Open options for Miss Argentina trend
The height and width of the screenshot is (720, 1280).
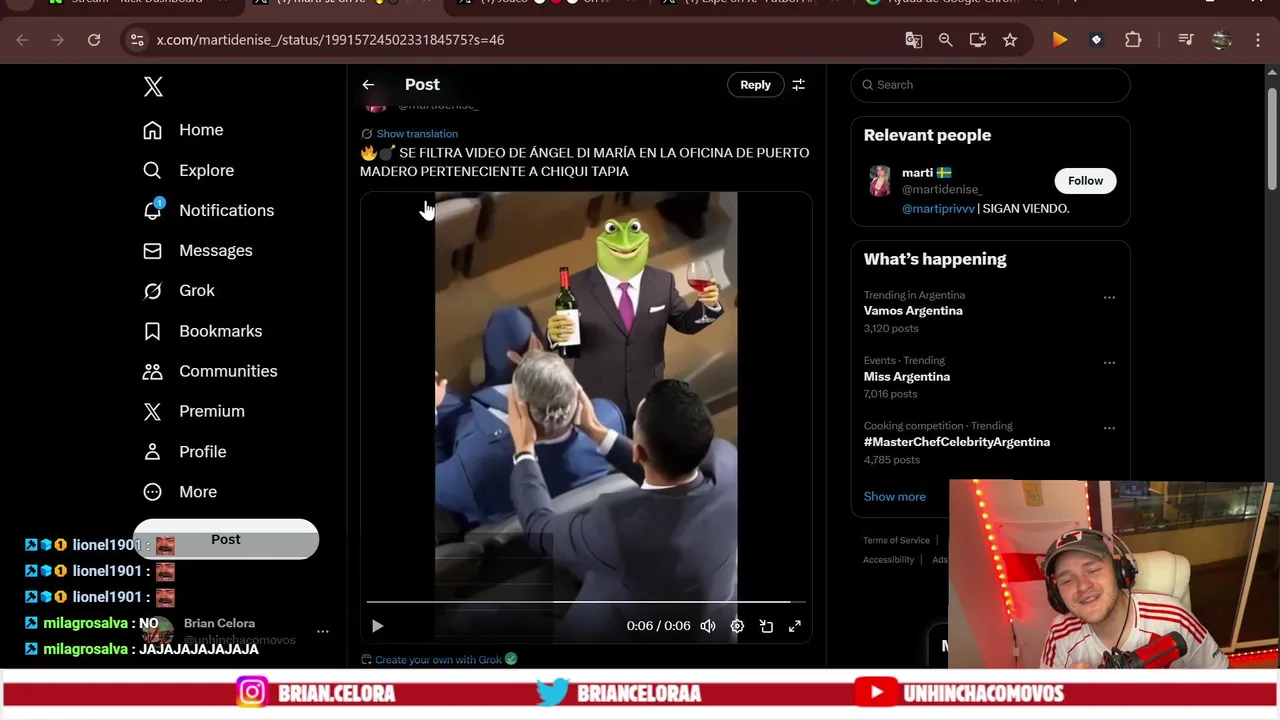coord(1109,363)
